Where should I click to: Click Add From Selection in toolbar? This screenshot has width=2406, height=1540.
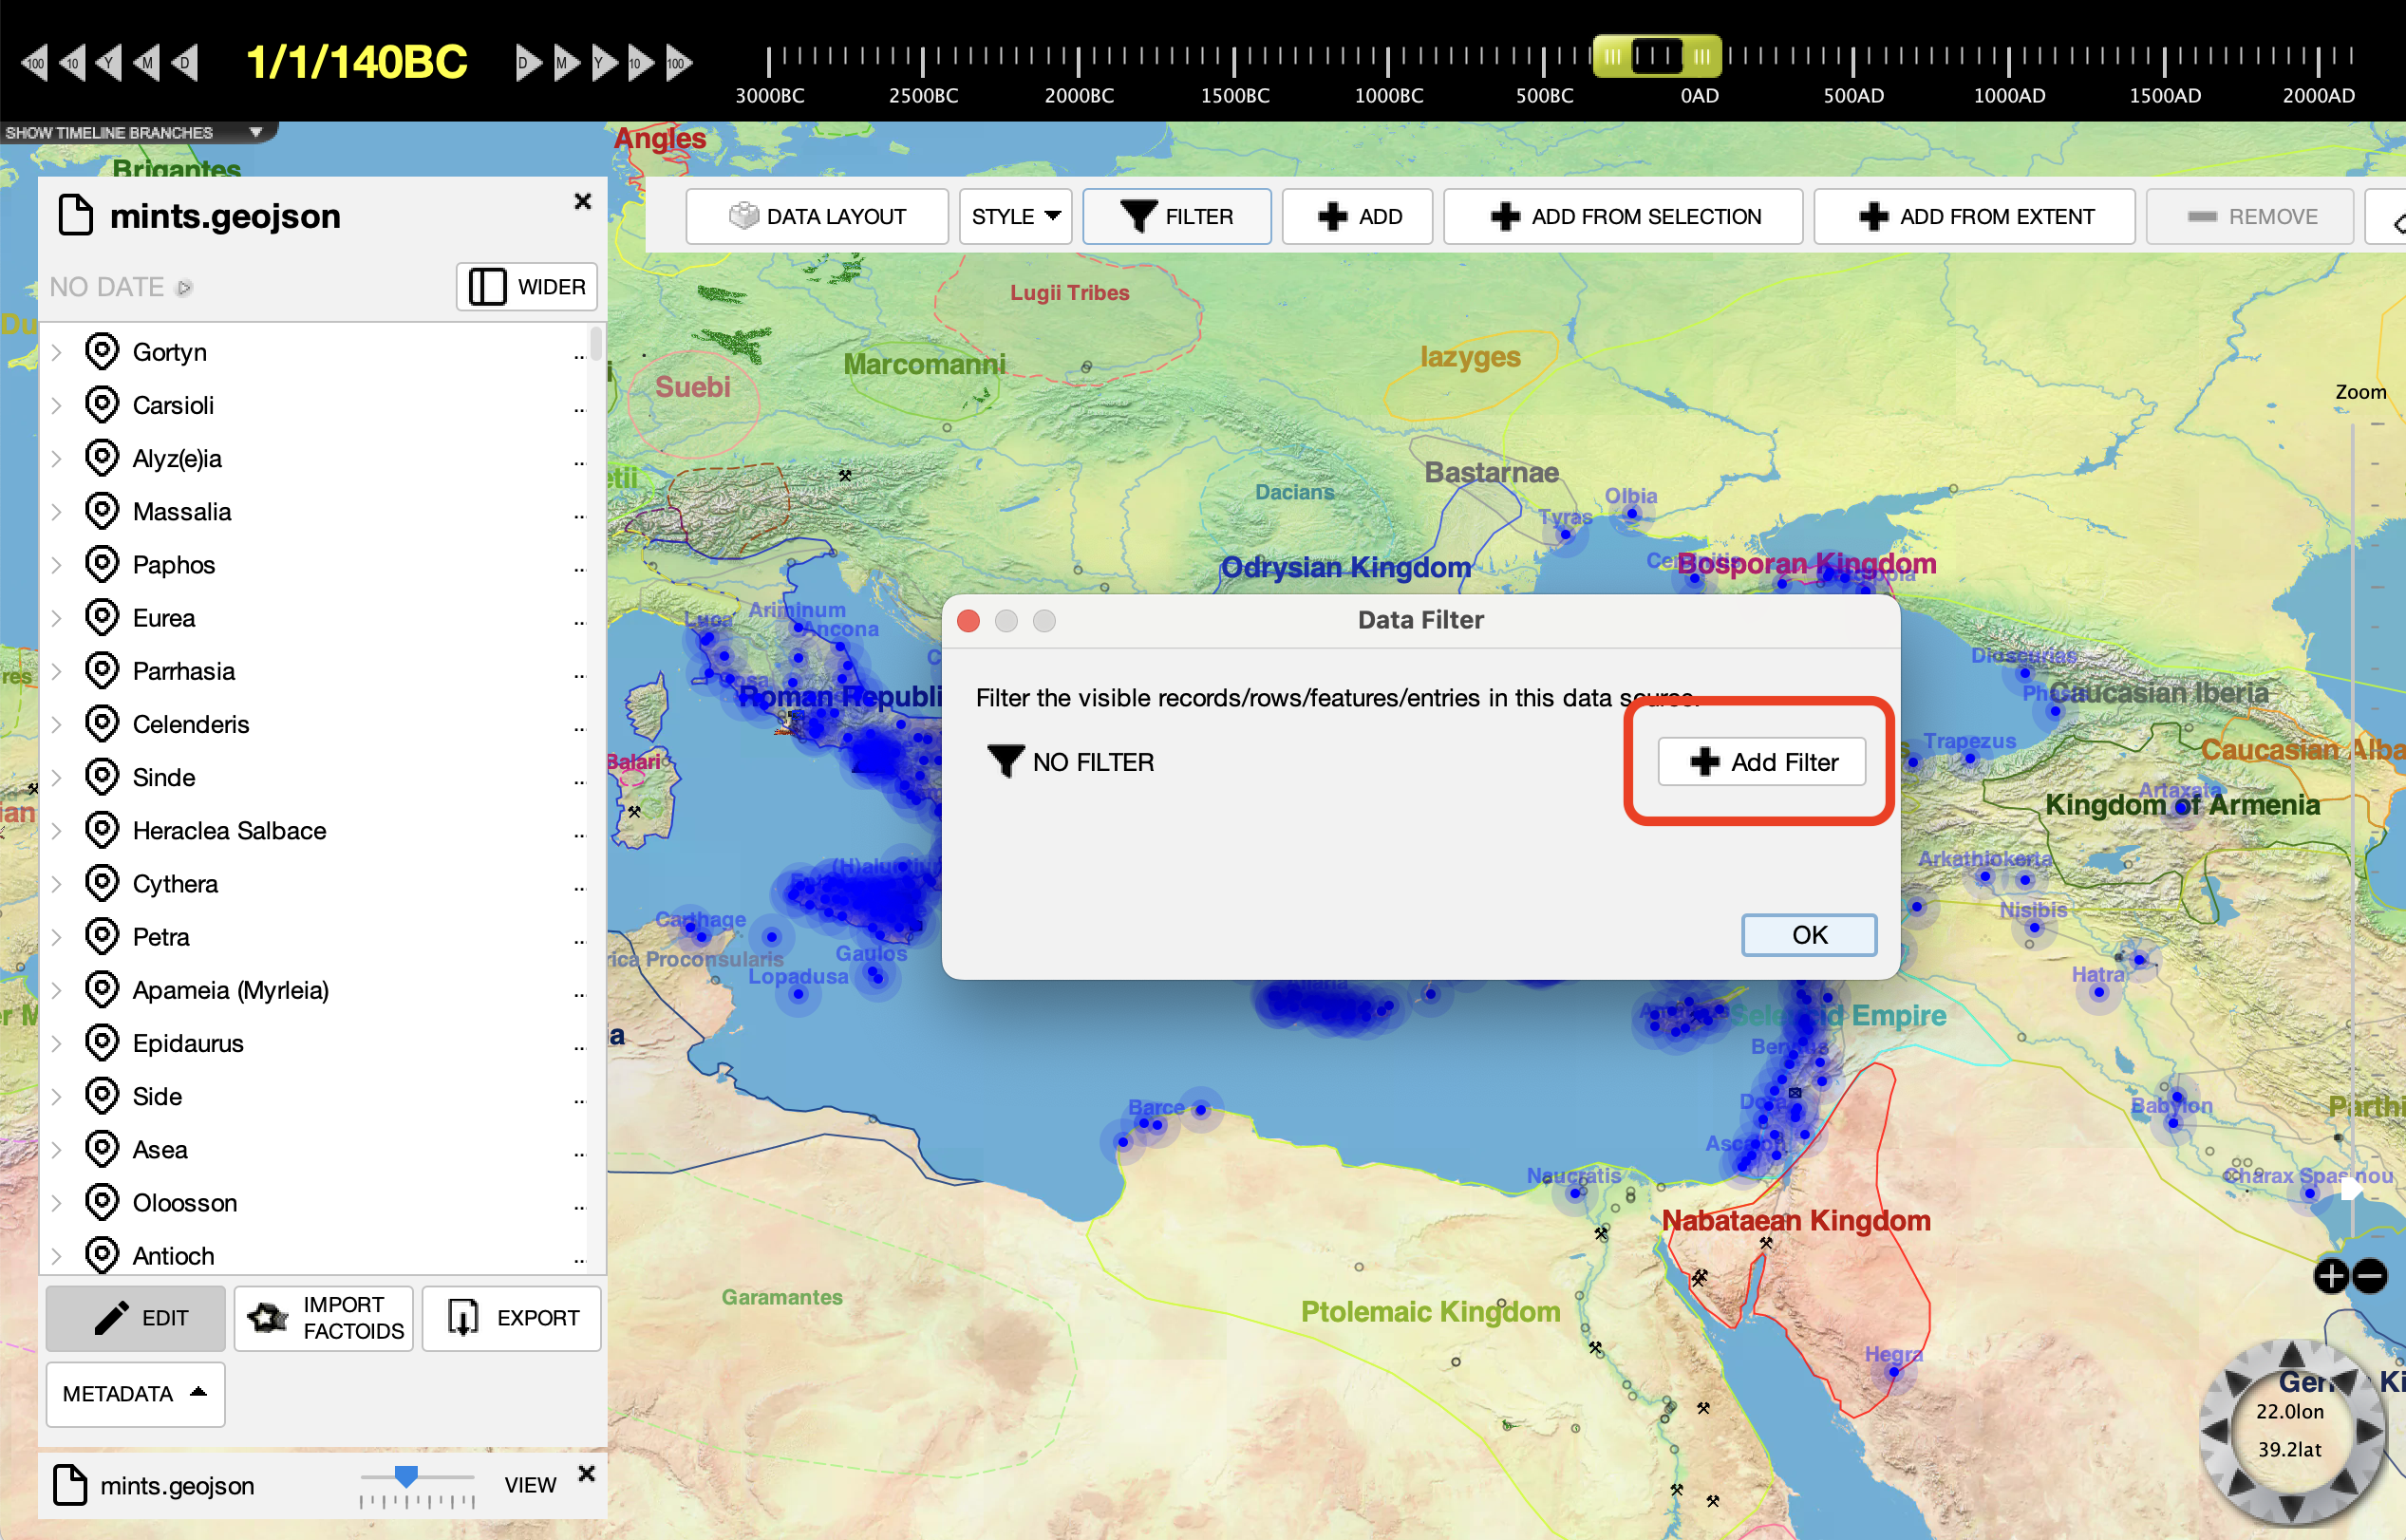pyautogui.click(x=1622, y=216)
